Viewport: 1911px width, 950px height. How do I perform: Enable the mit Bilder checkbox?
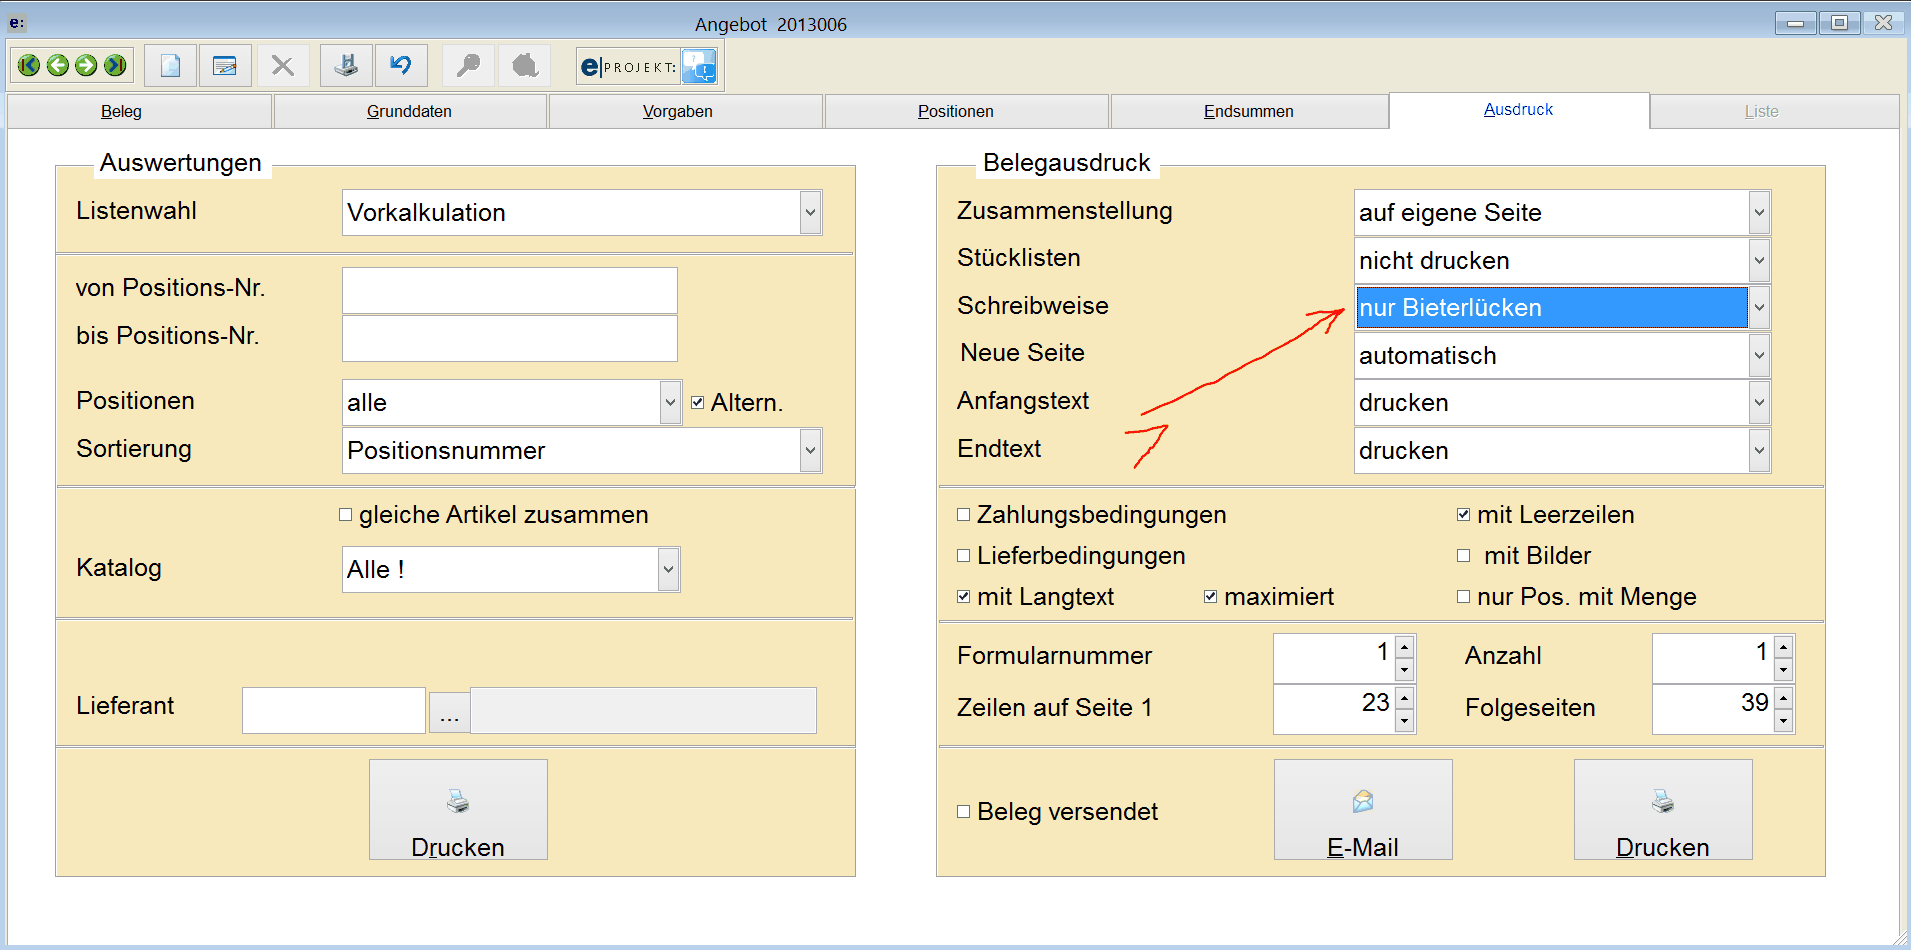pos(1463,556)
